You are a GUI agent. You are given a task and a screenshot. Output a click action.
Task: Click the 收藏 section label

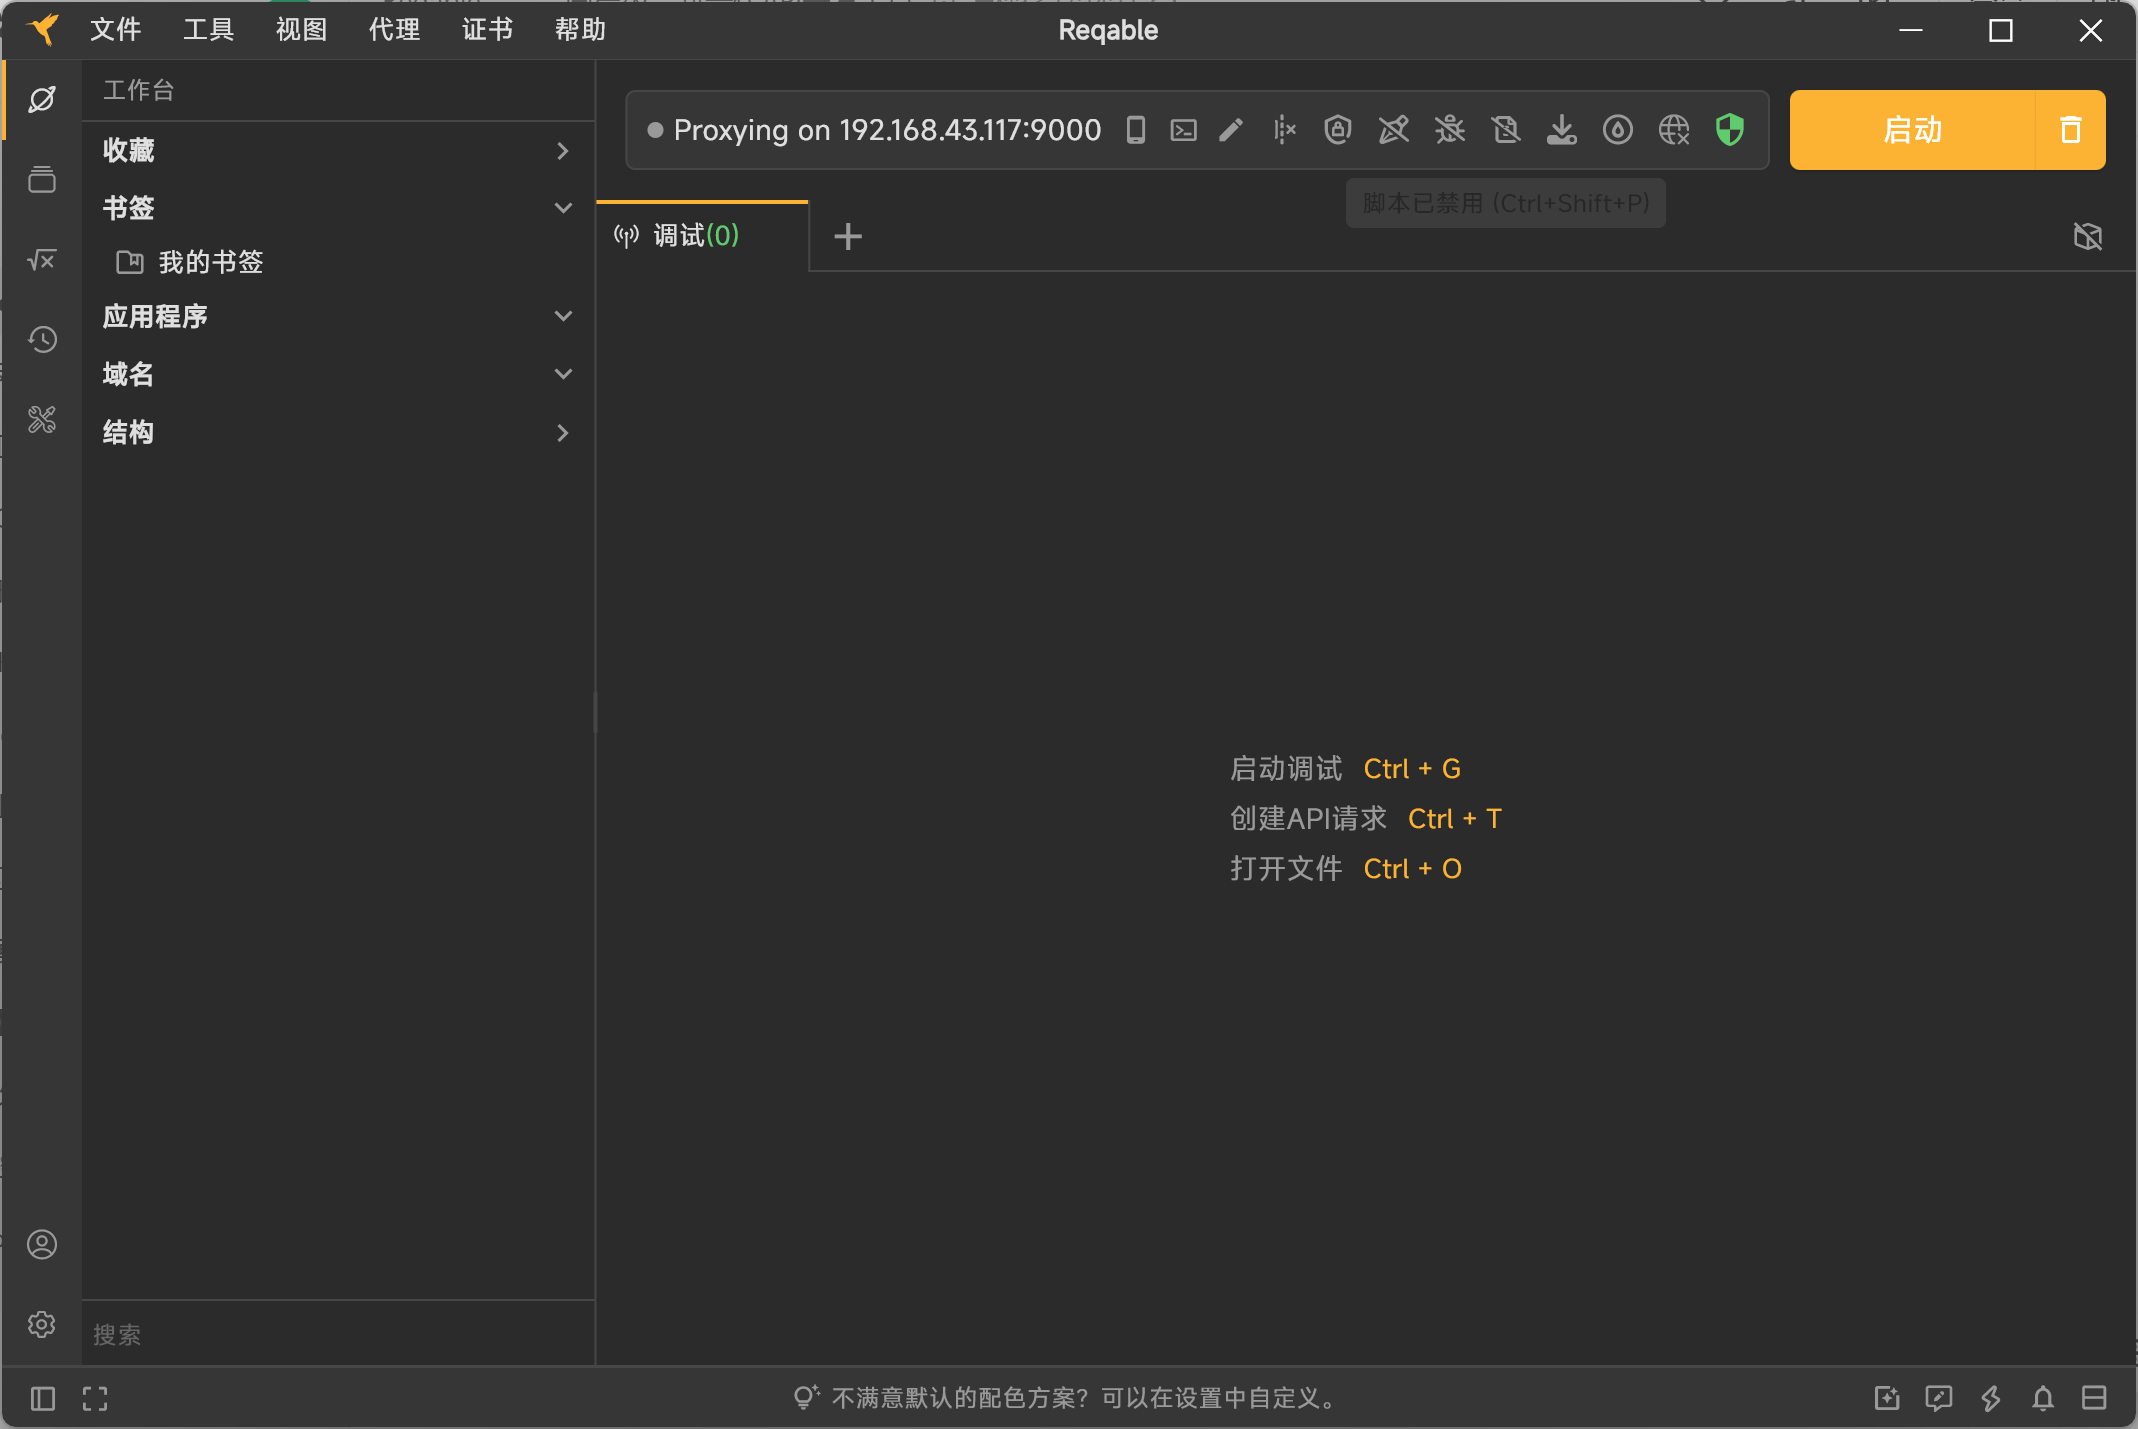[x=128, y=151]
